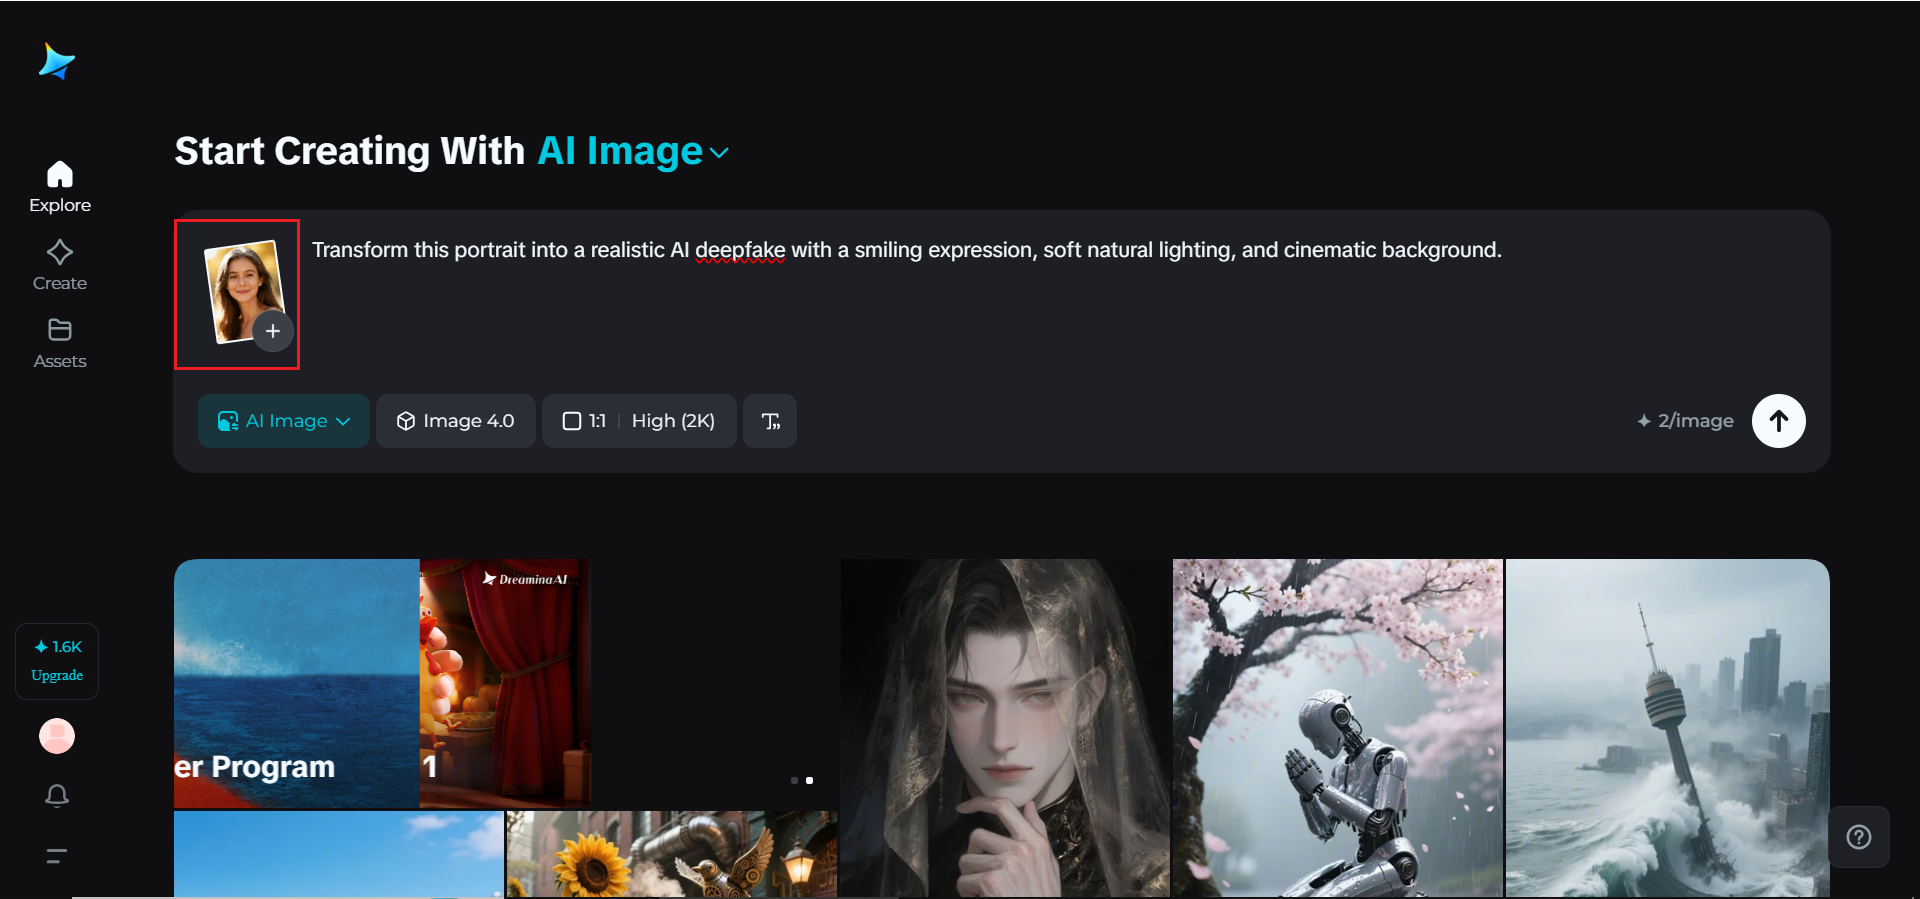Open the red curtain Dreamina AI banner
Viewport: 1920px width, 899px height.
pyautogui.click(x=505, y=683)
